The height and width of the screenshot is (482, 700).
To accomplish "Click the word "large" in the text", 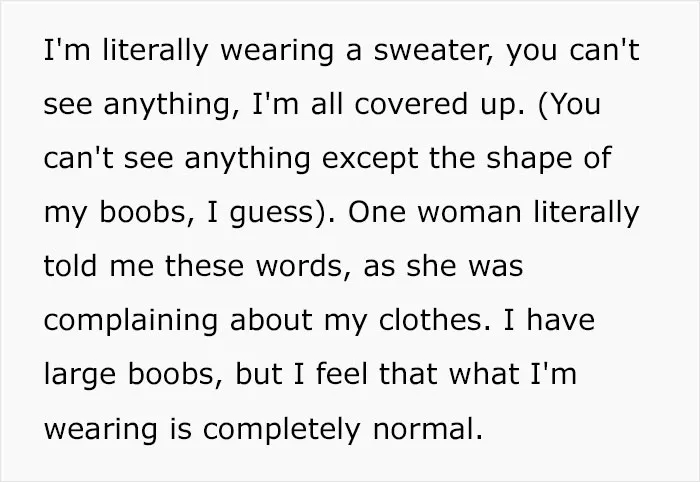I will 80,375.
